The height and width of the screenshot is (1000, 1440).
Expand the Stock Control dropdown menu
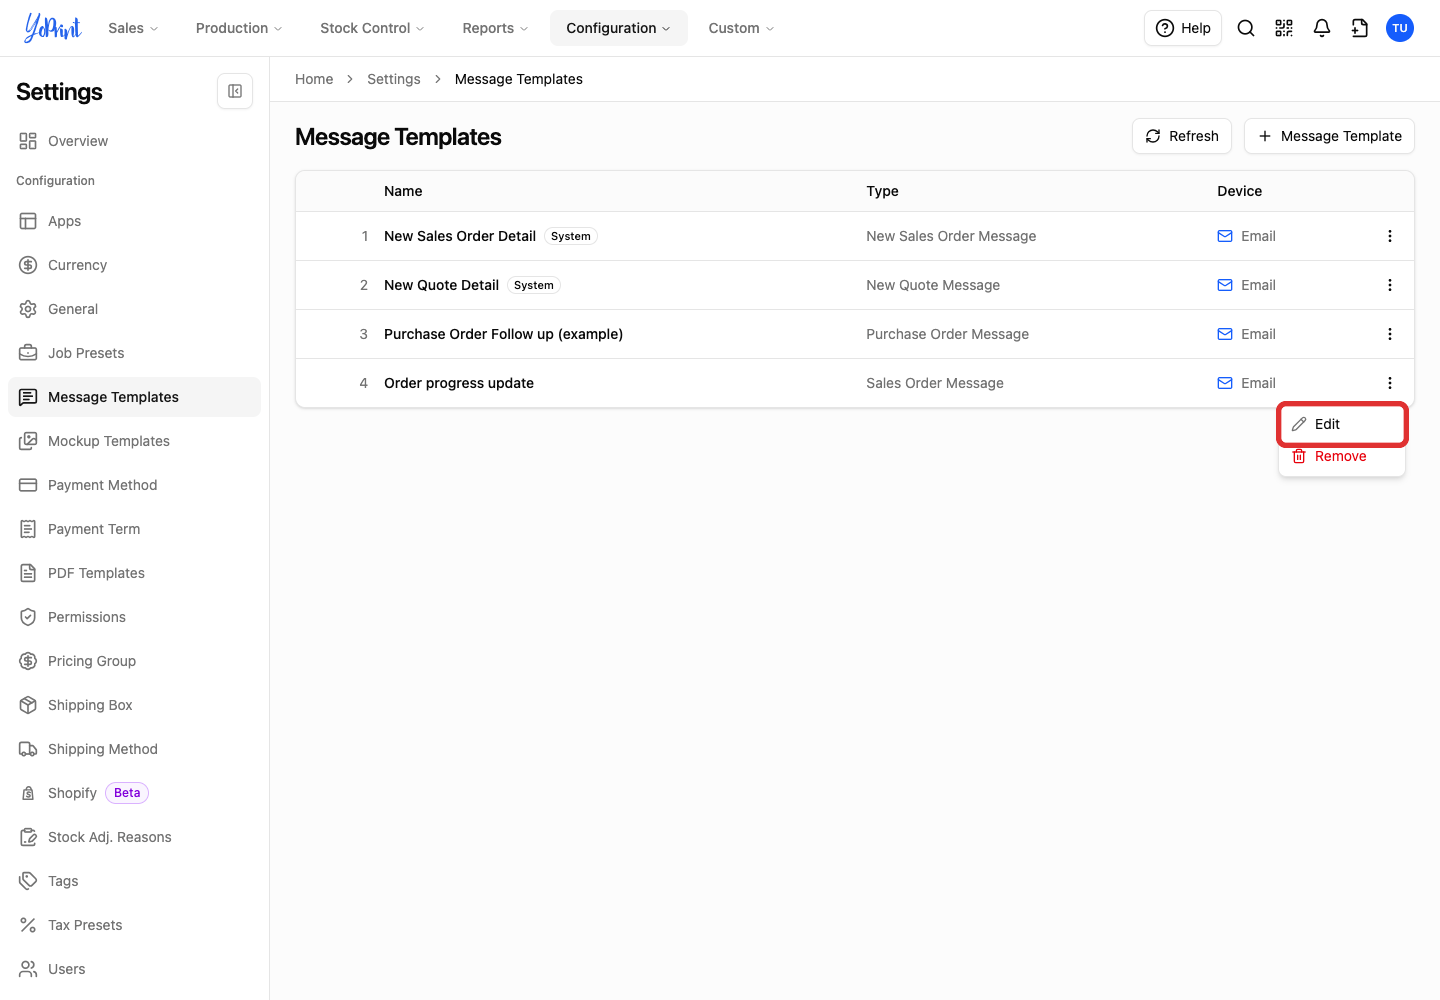pos(372,28)
